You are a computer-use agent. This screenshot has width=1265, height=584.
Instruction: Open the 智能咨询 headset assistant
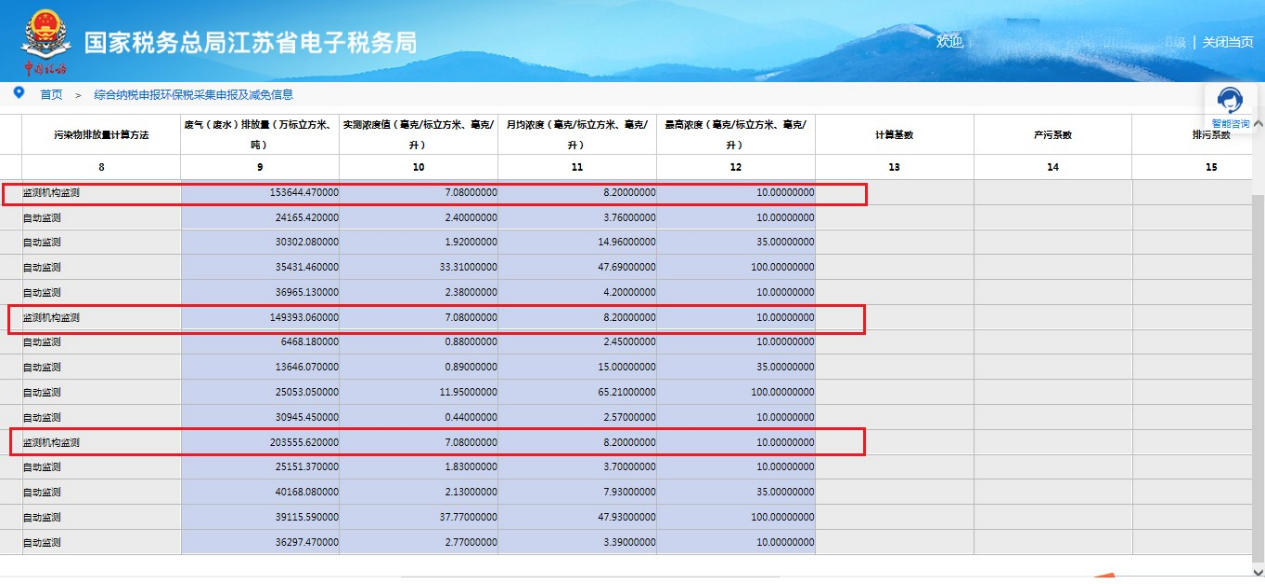(x=1229, y=100)
